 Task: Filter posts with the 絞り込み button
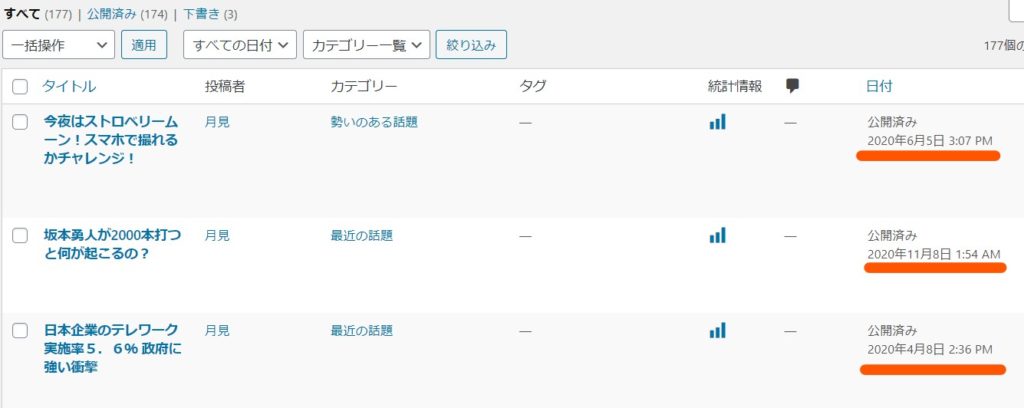click(x=471, y=45)
